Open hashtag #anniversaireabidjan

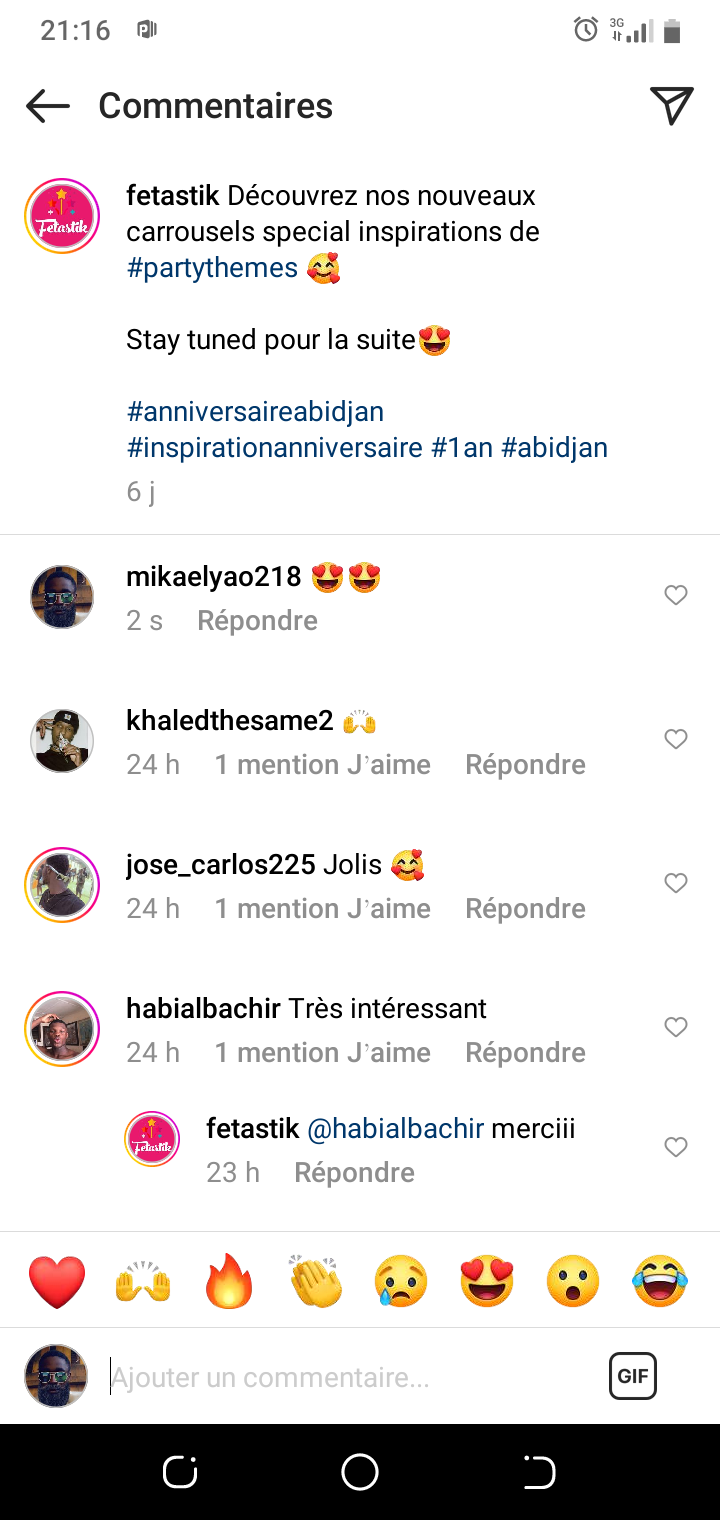255,412
